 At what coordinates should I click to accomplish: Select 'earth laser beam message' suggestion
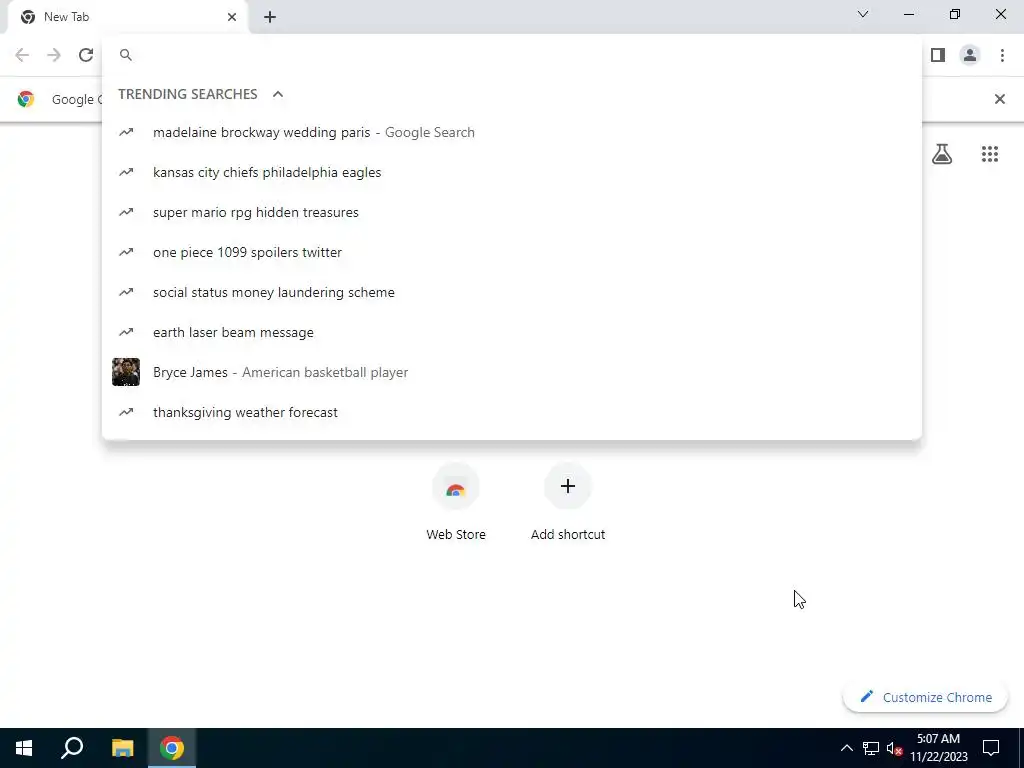click(x=512, y=332)
